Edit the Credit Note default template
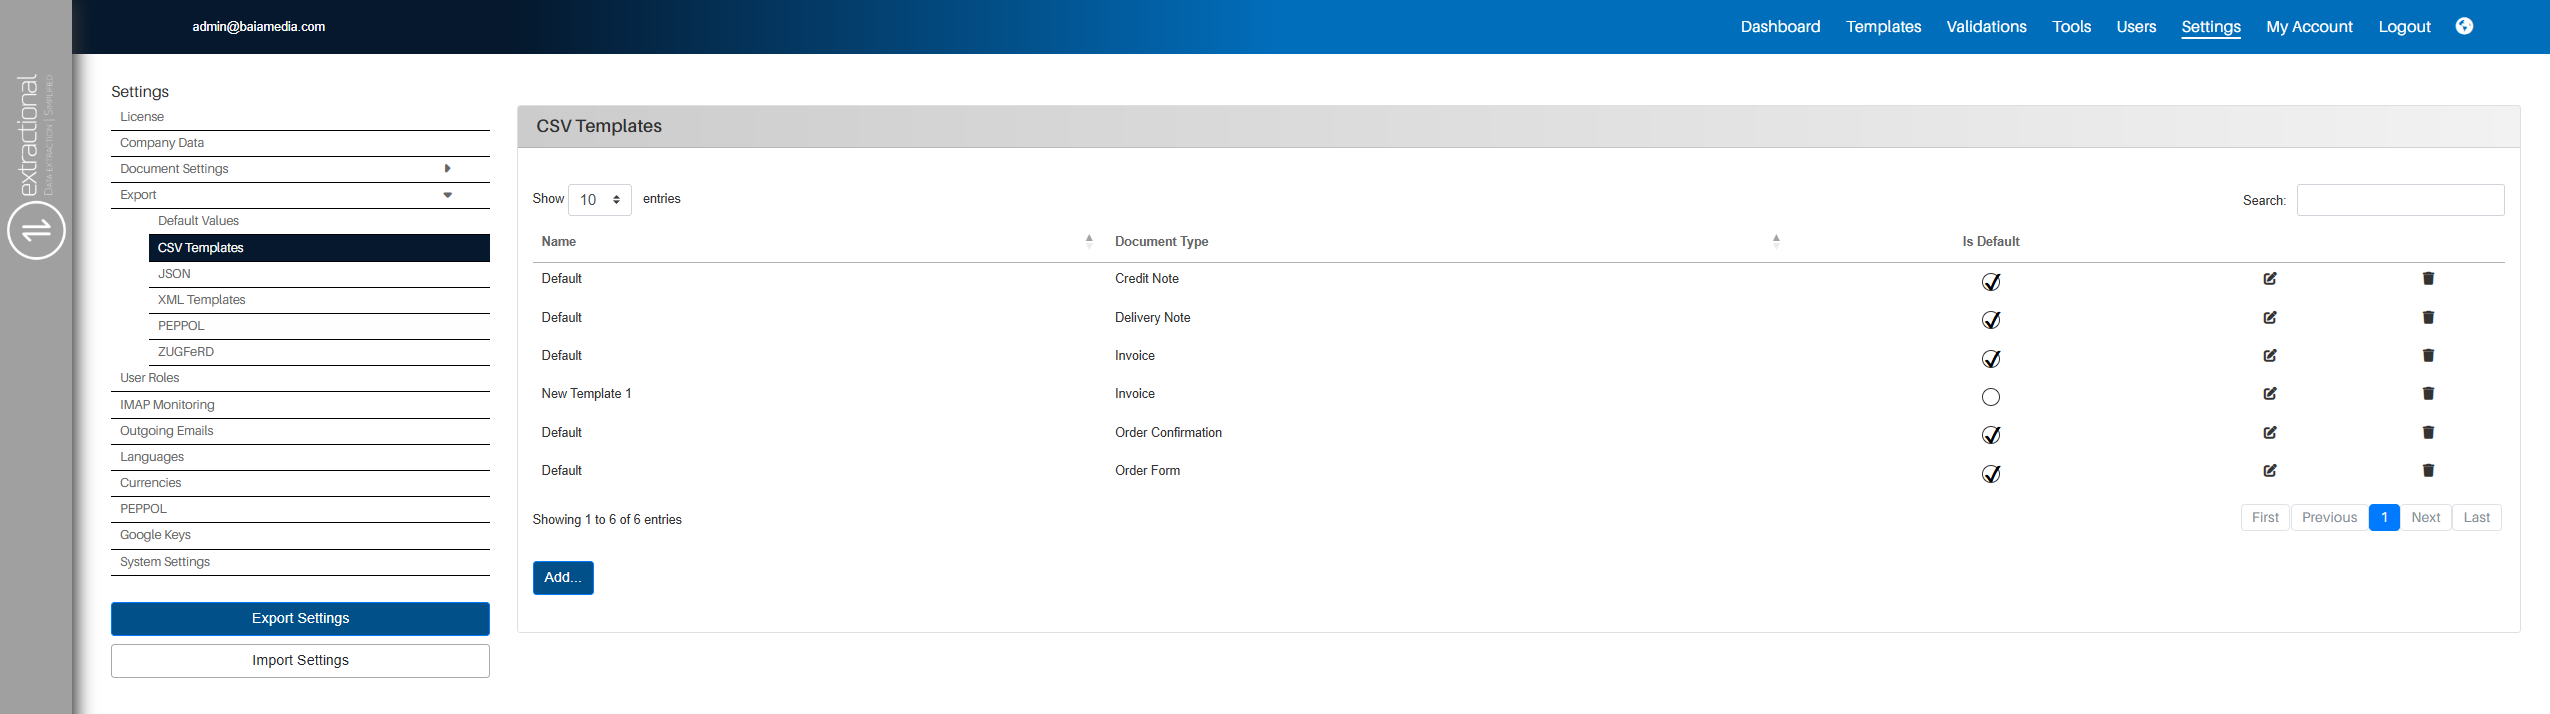Image resolution: width=2550 pixels, height=714 pixels. [2269, 279]
